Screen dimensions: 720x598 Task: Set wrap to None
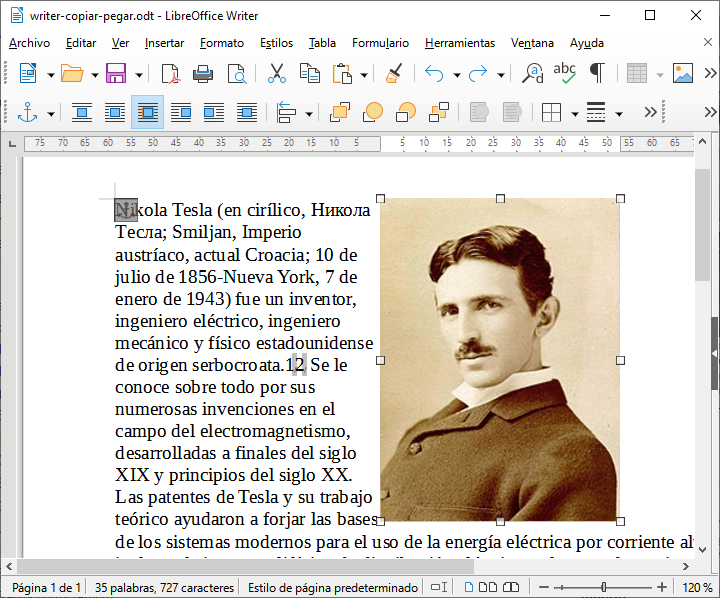tap(82, 113)
